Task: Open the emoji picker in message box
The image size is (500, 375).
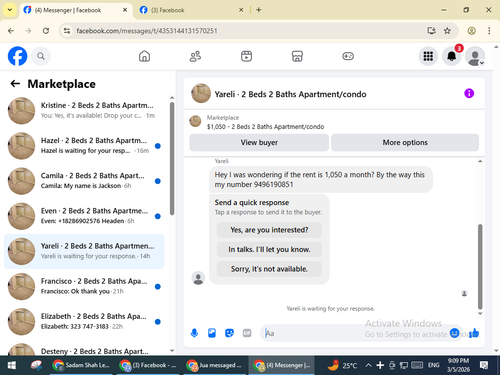Action: pos(454,333)
